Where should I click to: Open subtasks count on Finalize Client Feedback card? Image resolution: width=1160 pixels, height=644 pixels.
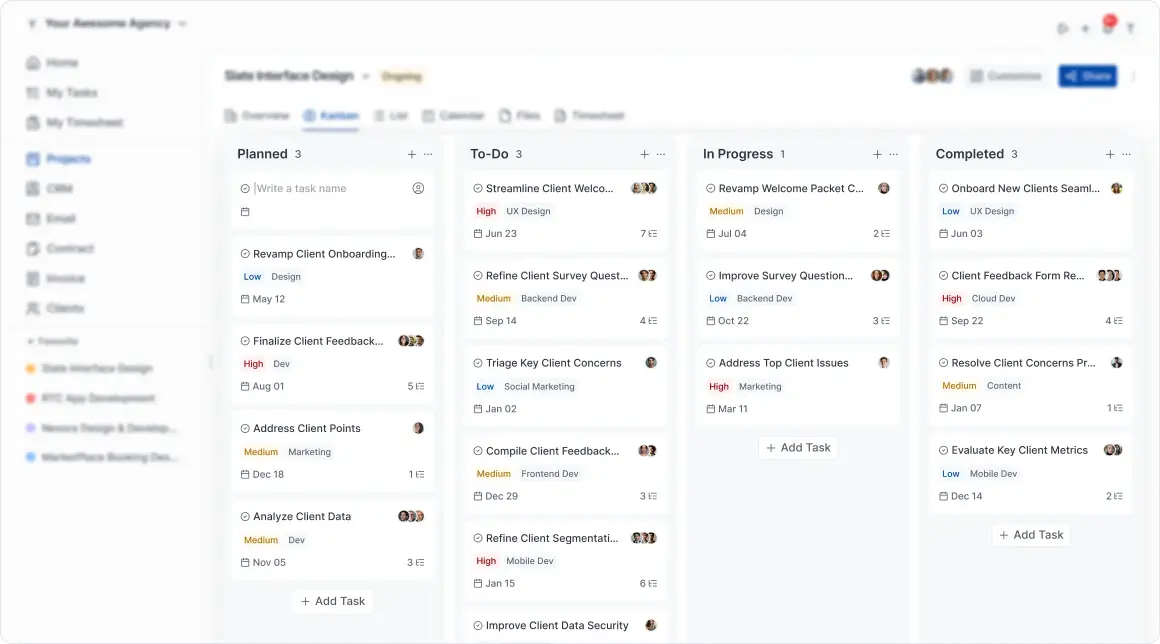416,386
